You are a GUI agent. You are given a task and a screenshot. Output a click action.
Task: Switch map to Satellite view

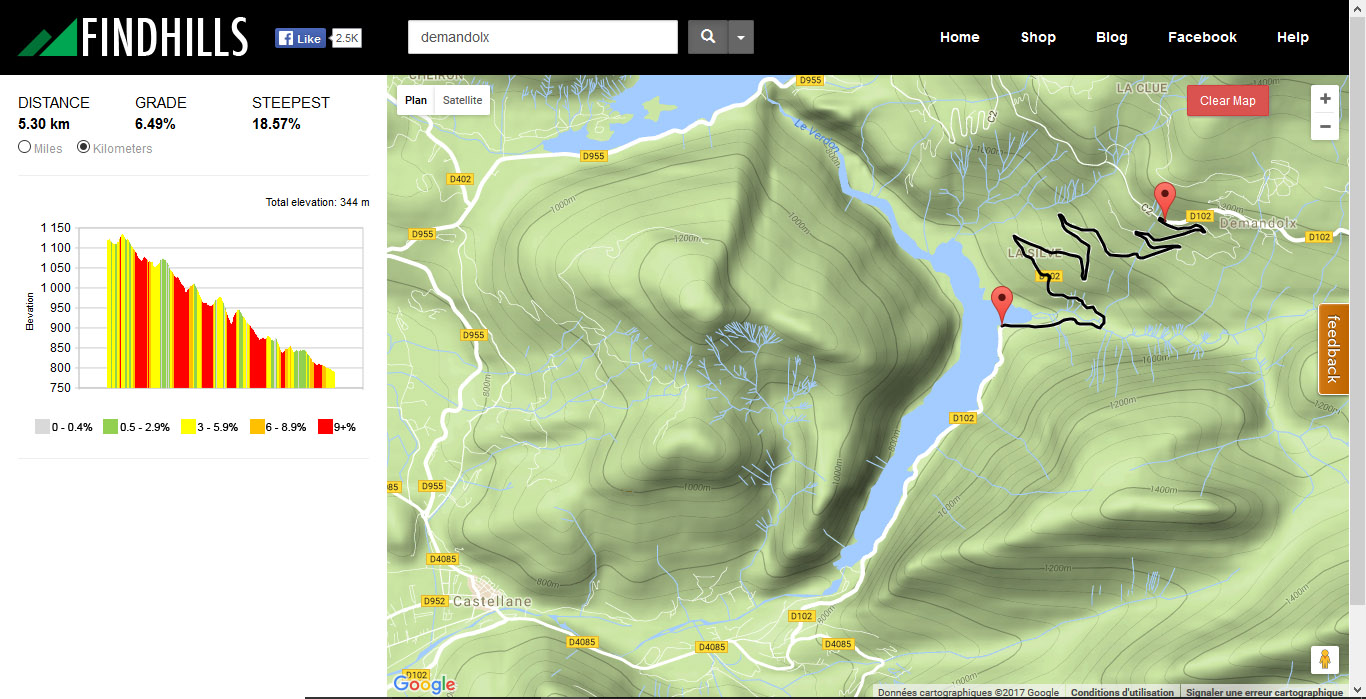(462, 100)
